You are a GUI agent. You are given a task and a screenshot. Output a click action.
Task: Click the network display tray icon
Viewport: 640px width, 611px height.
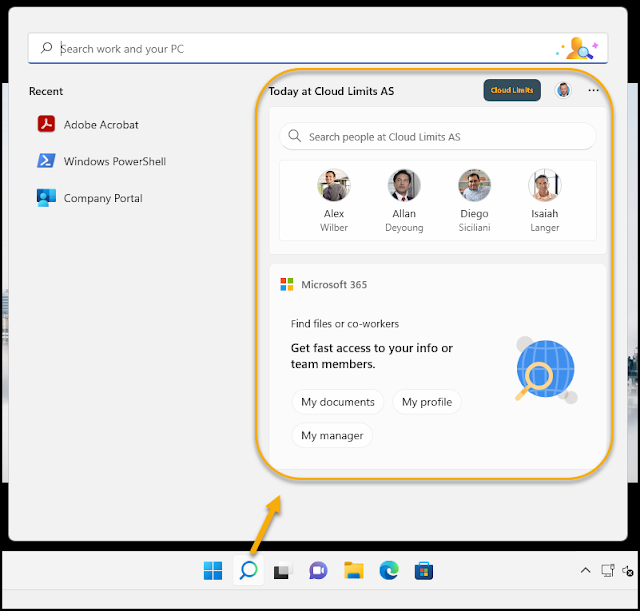click(608, 570)
